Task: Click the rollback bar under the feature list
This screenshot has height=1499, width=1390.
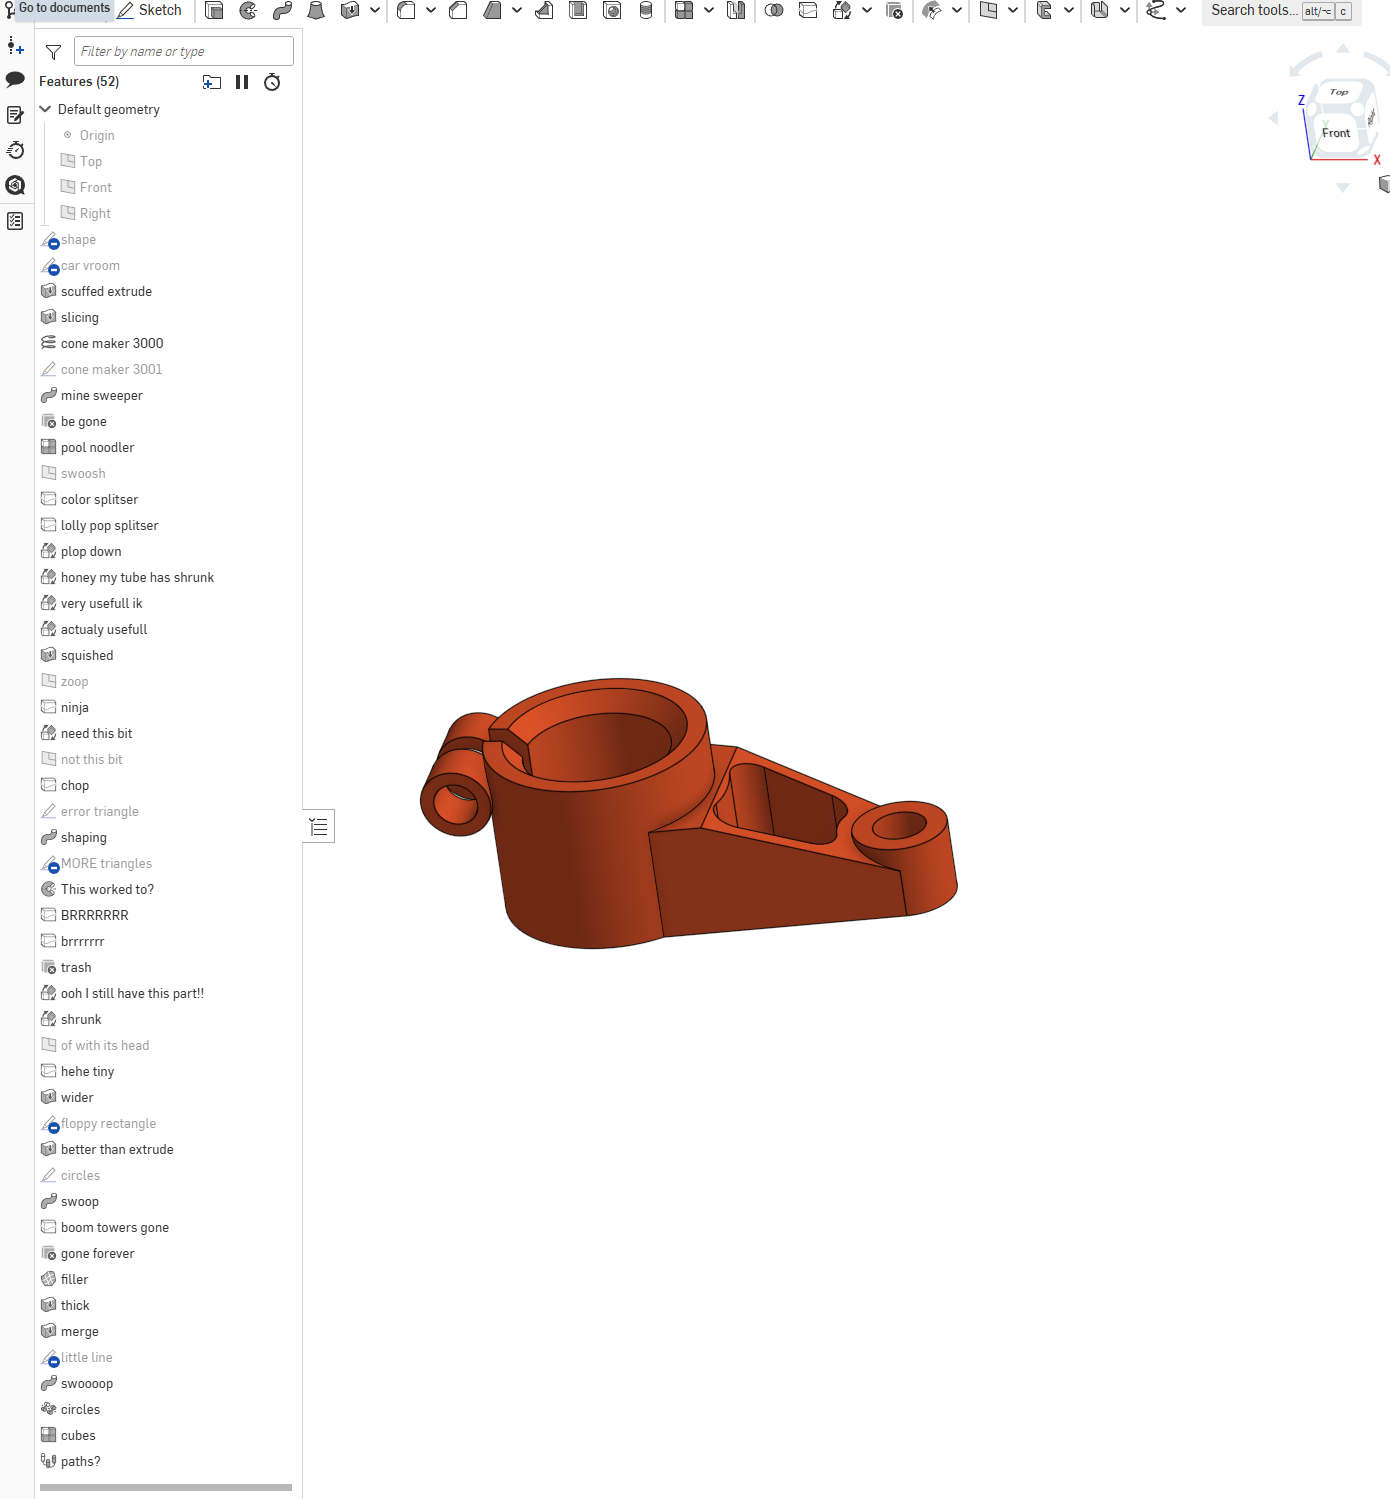Action: pos(166,1487)
